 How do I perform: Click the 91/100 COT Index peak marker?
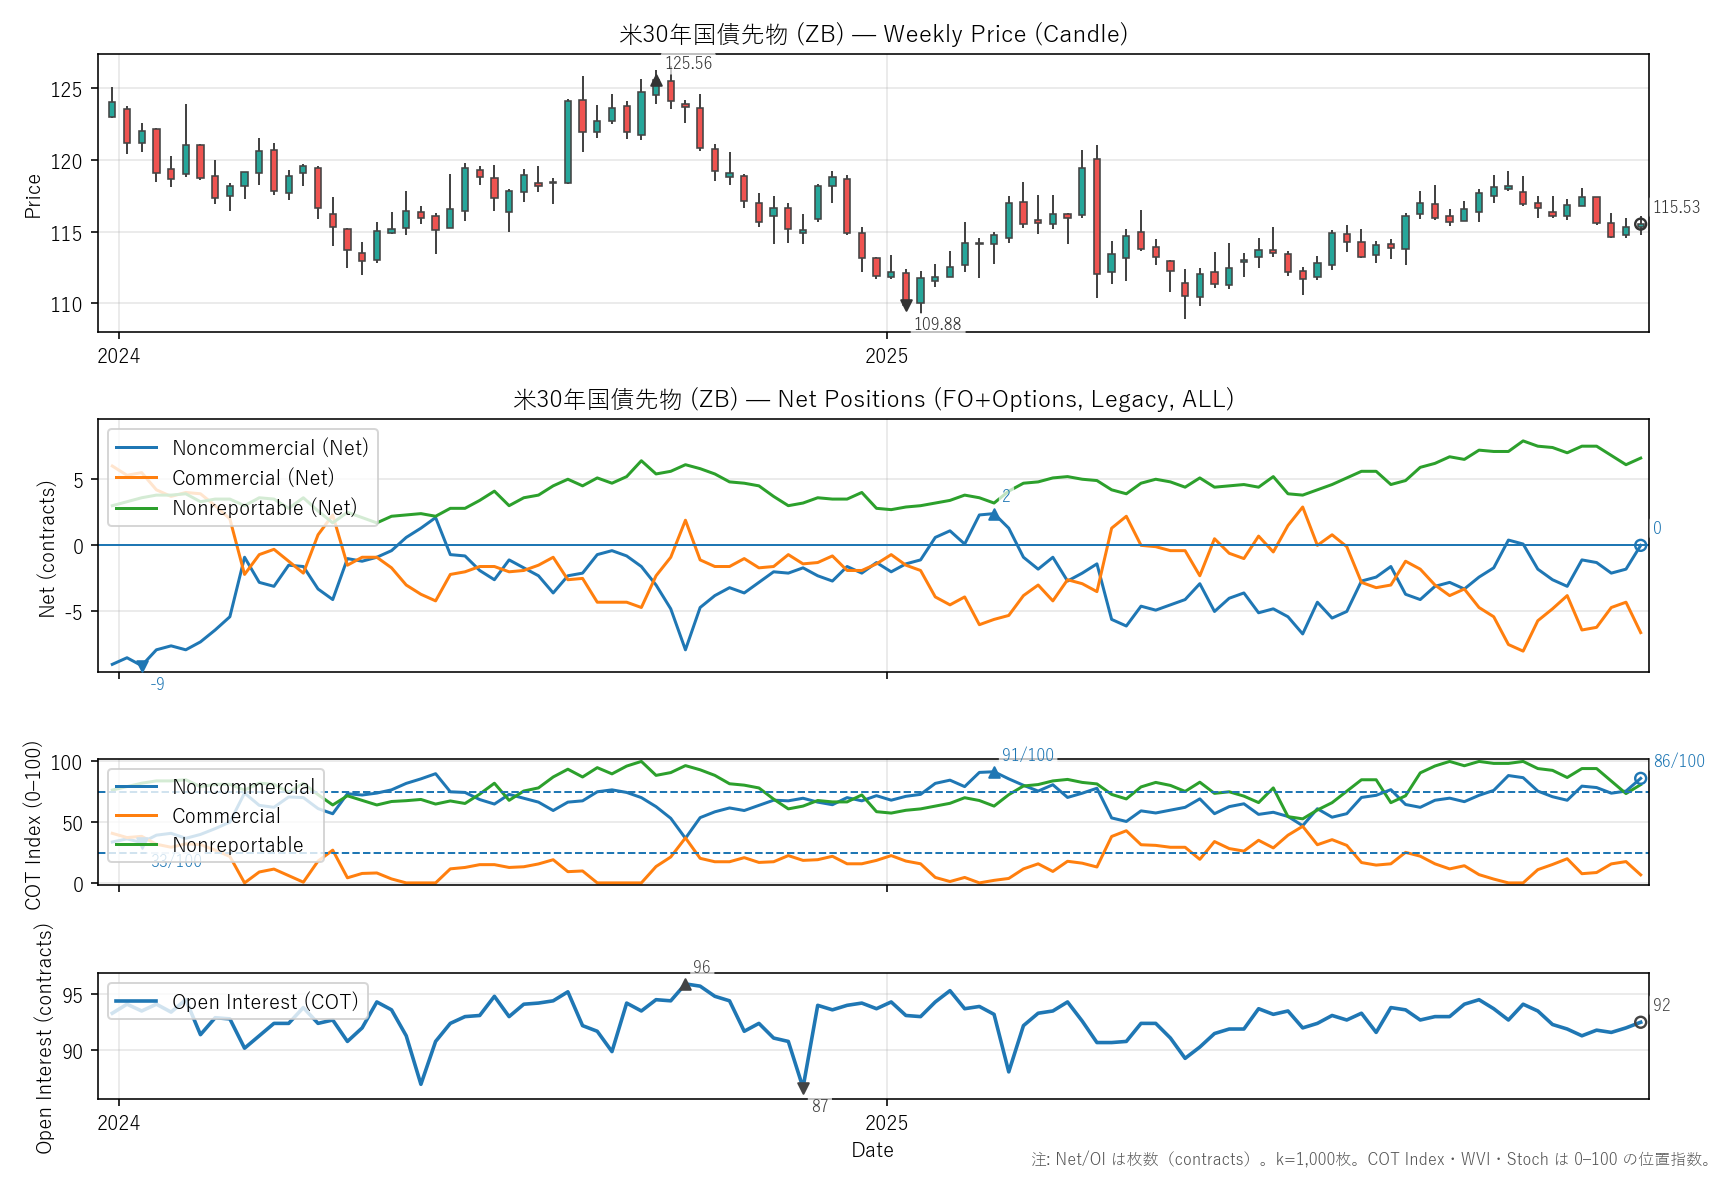coord(994,772)
